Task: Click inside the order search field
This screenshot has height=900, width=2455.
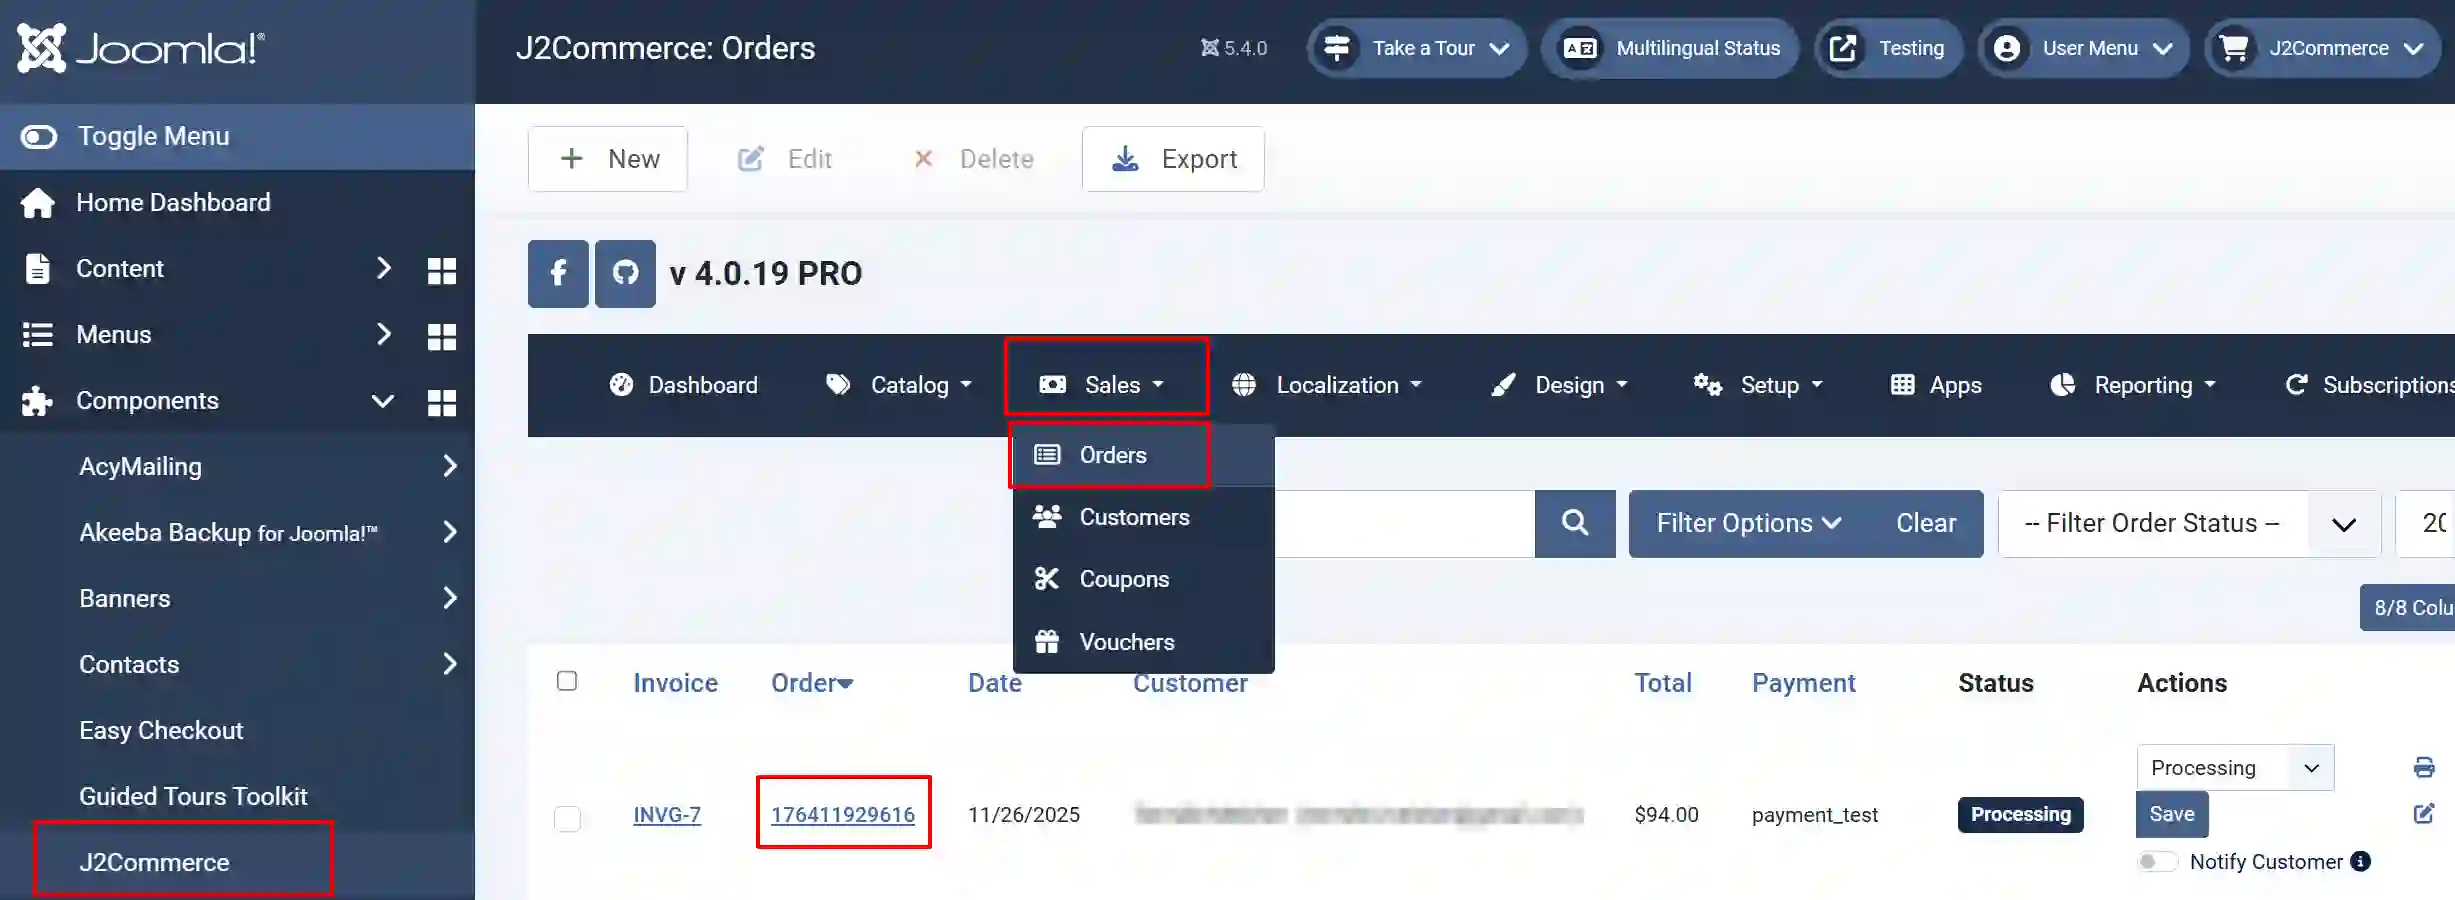Action: (x=1404, y=523)
